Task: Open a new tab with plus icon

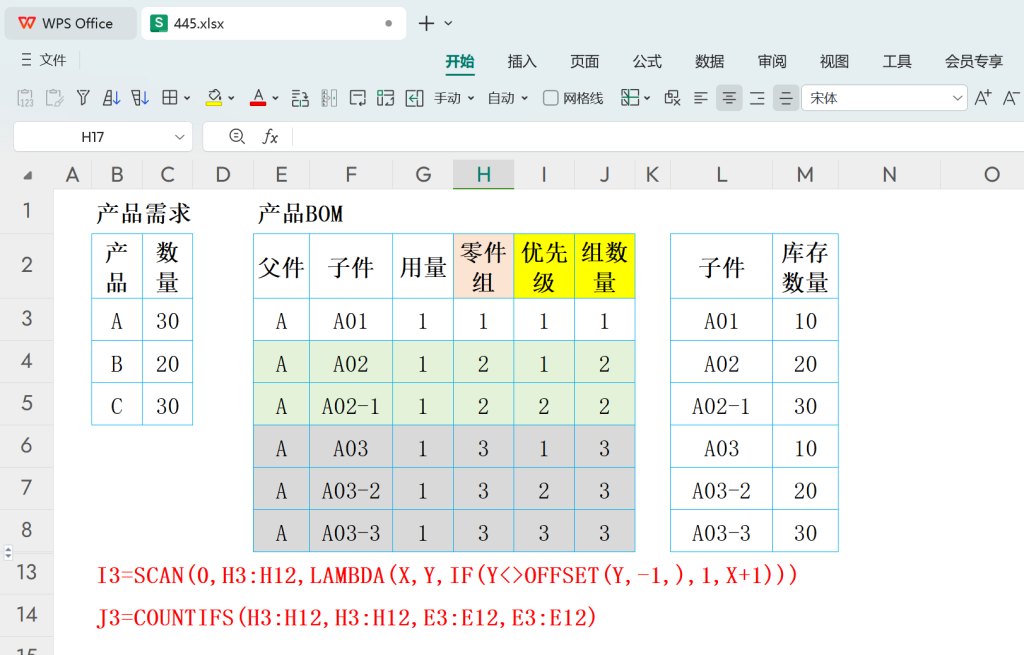Action: (x=426, y=24)
